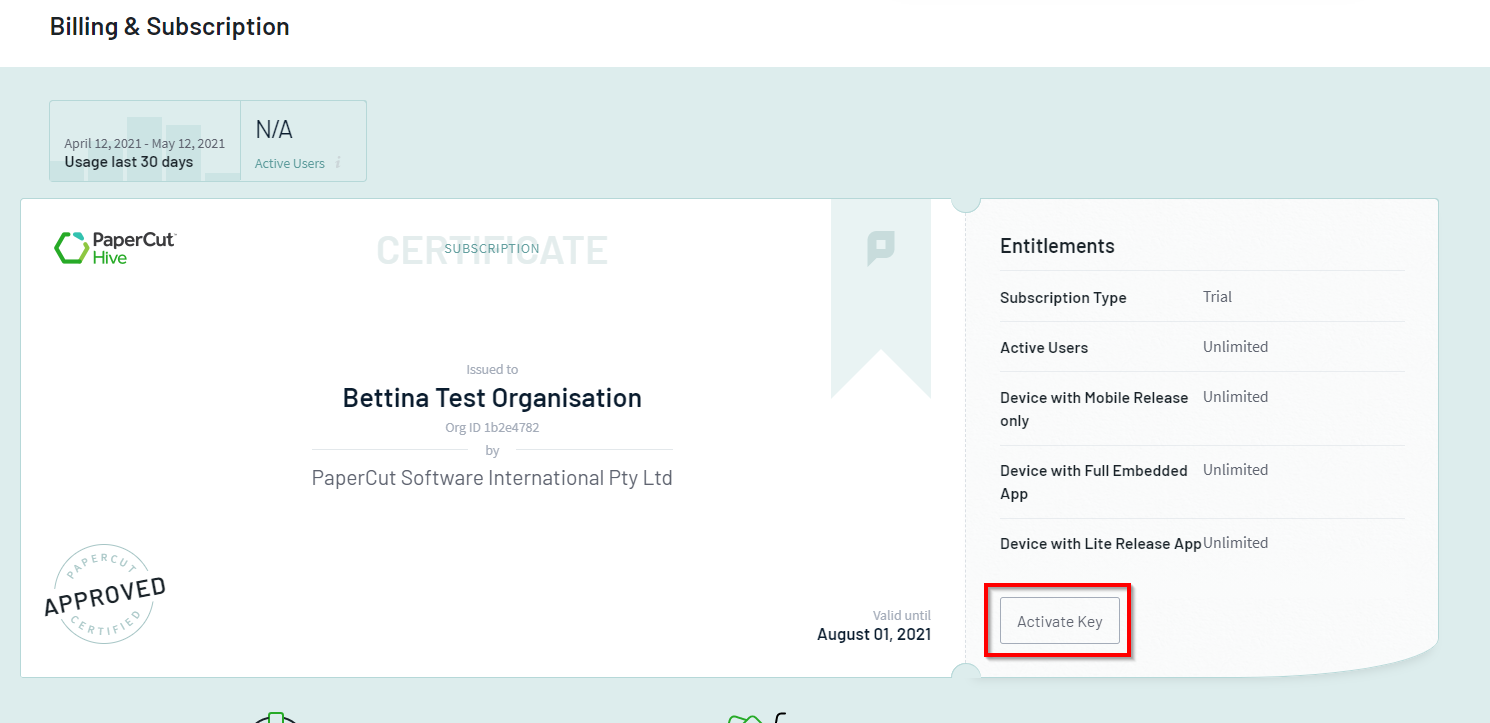Click the Subscription Type label
The width and height of the screenshot is (1490, 723).
(x=1063, y=298)
